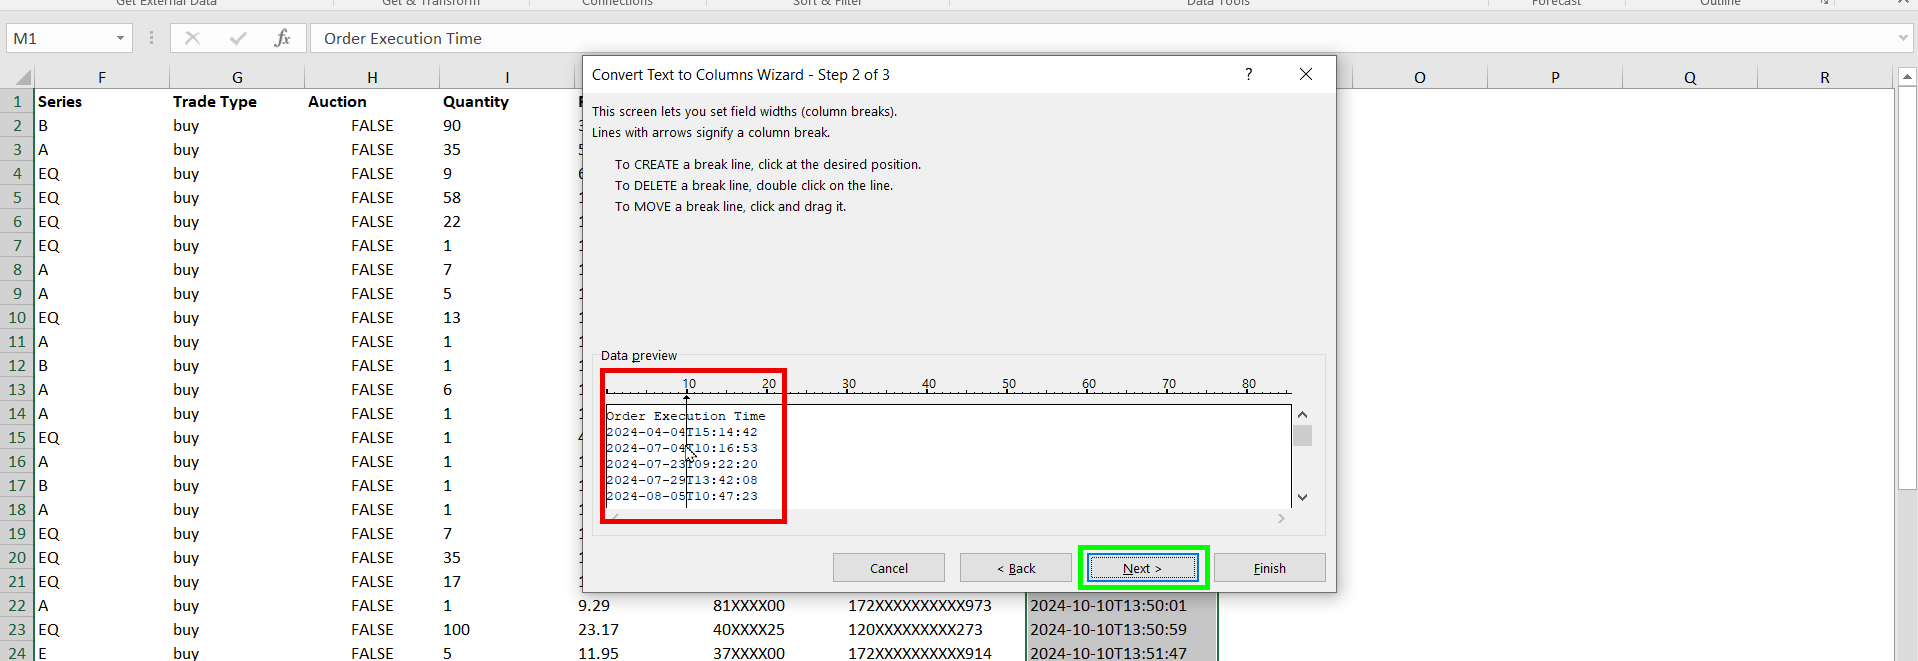Click cell with value 23.17

click(642, 629)
